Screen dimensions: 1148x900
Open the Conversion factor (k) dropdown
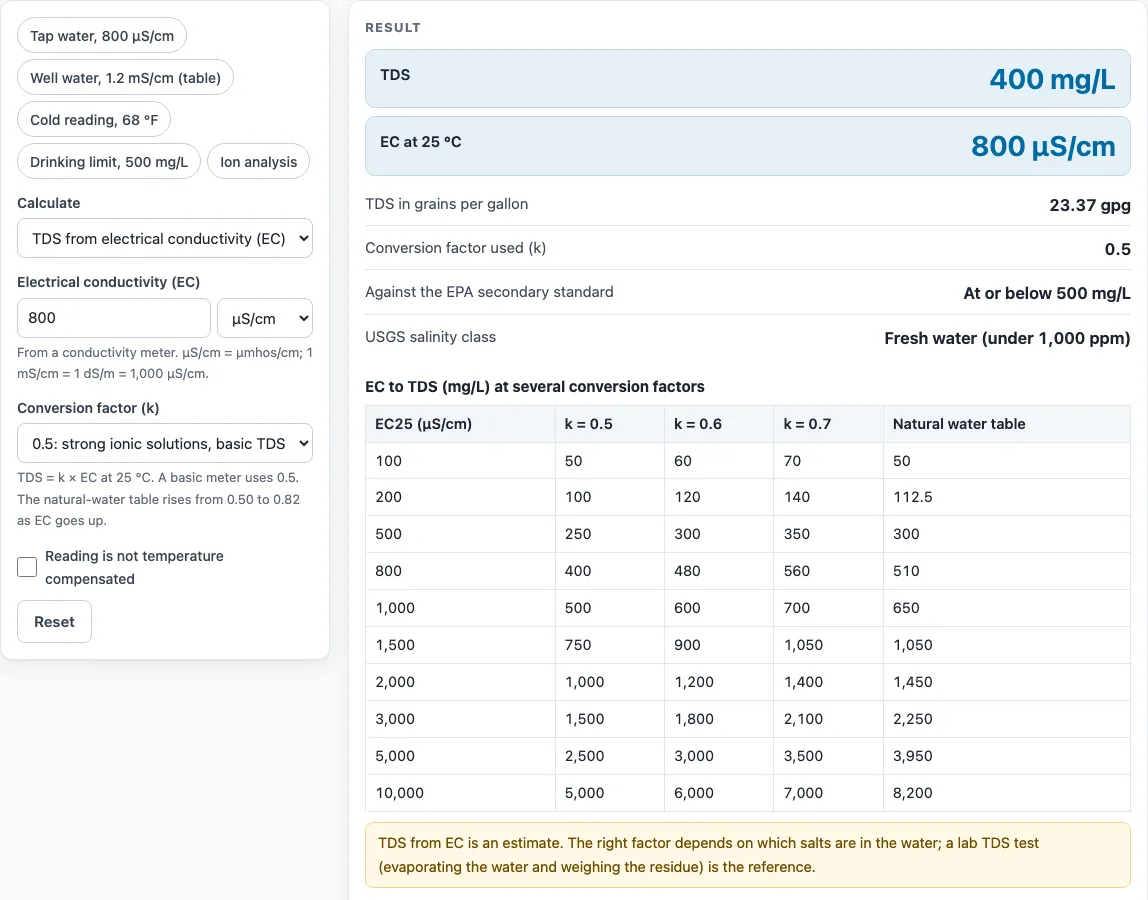[x=165, y=444]
